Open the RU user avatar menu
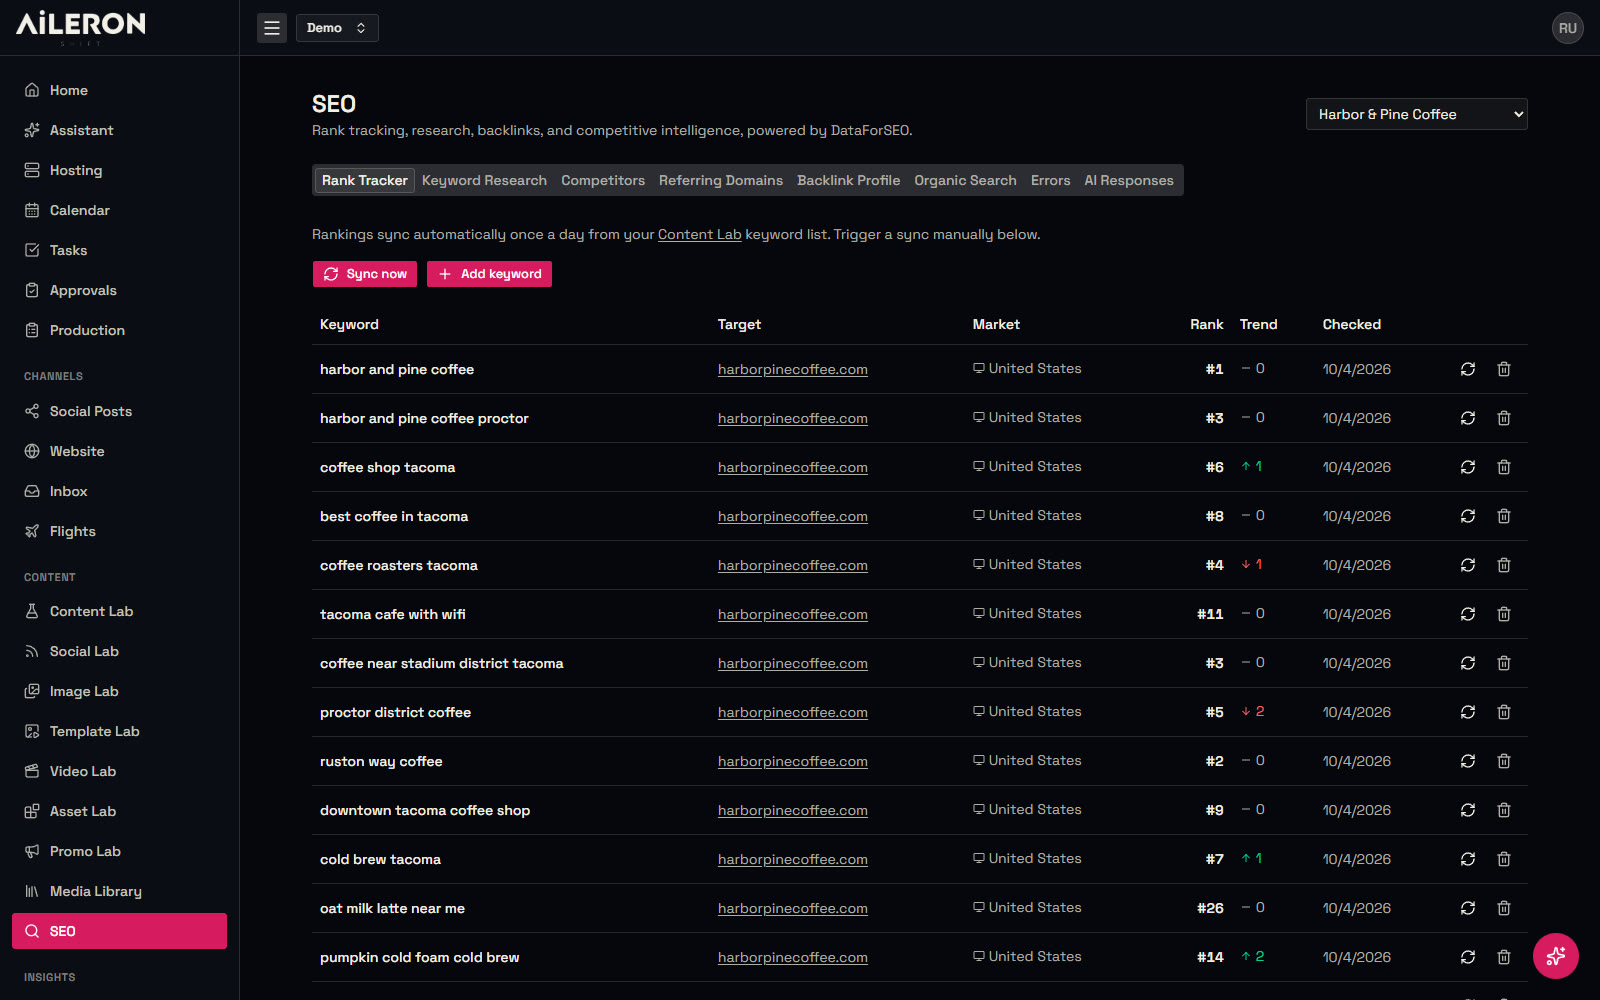The width and height of the screenshot is (1600, 1000). 1568,28
